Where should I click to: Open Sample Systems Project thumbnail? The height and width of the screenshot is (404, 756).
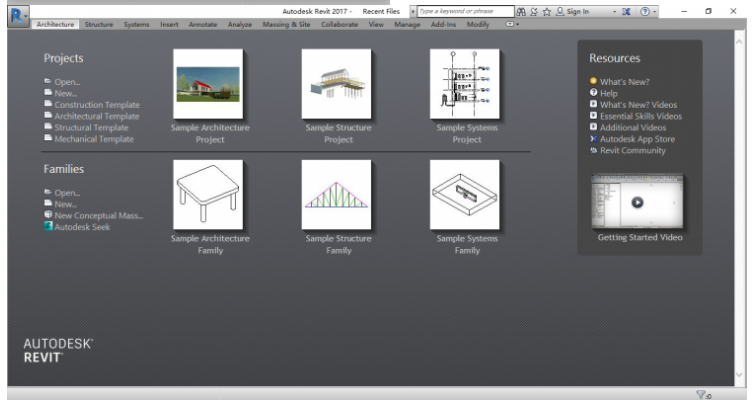pos(465,84)
